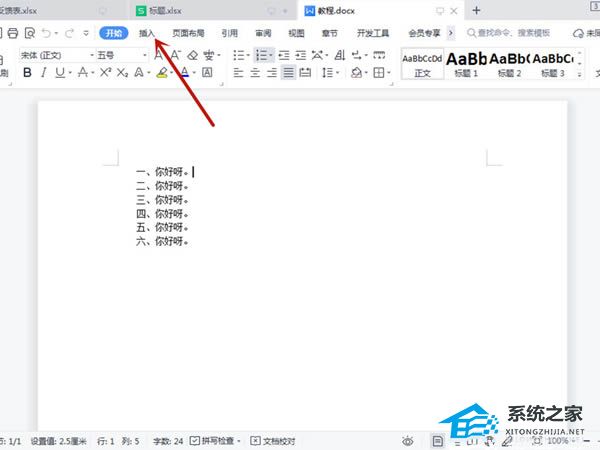Viewport: 600px width, 450px height.
Task: Expand the customize quick access toolbar arrow
Action: pyautogui.click(x=86, y=33)
